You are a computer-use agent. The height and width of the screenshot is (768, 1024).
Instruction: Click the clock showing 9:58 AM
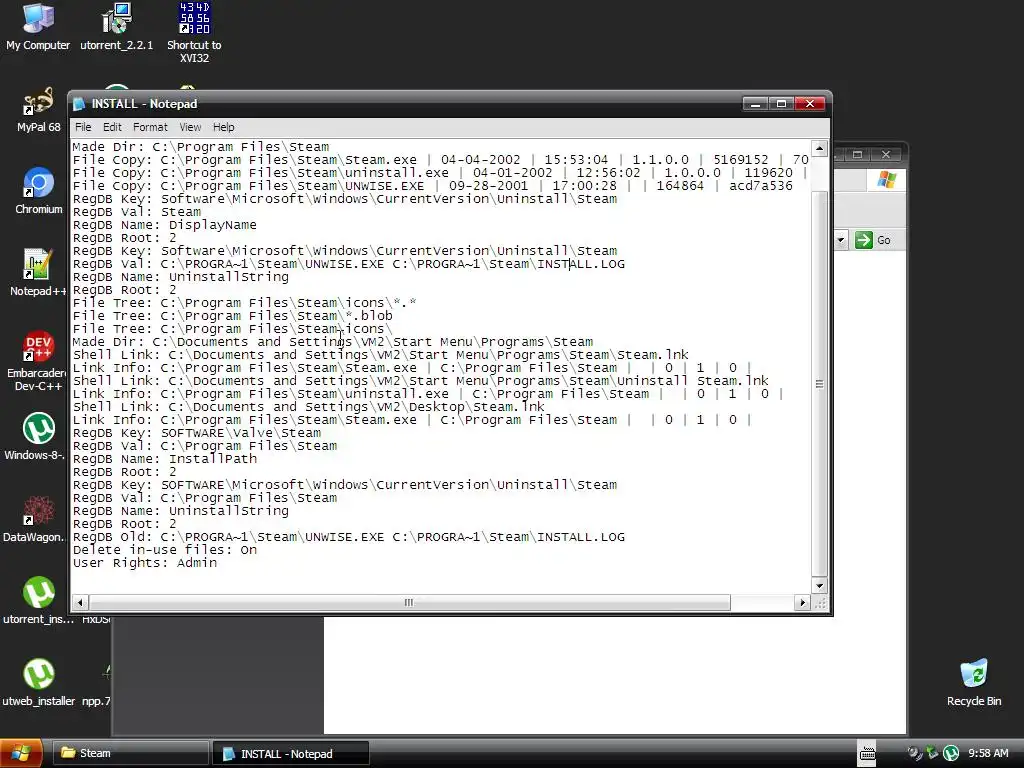[x=988, y=753]
